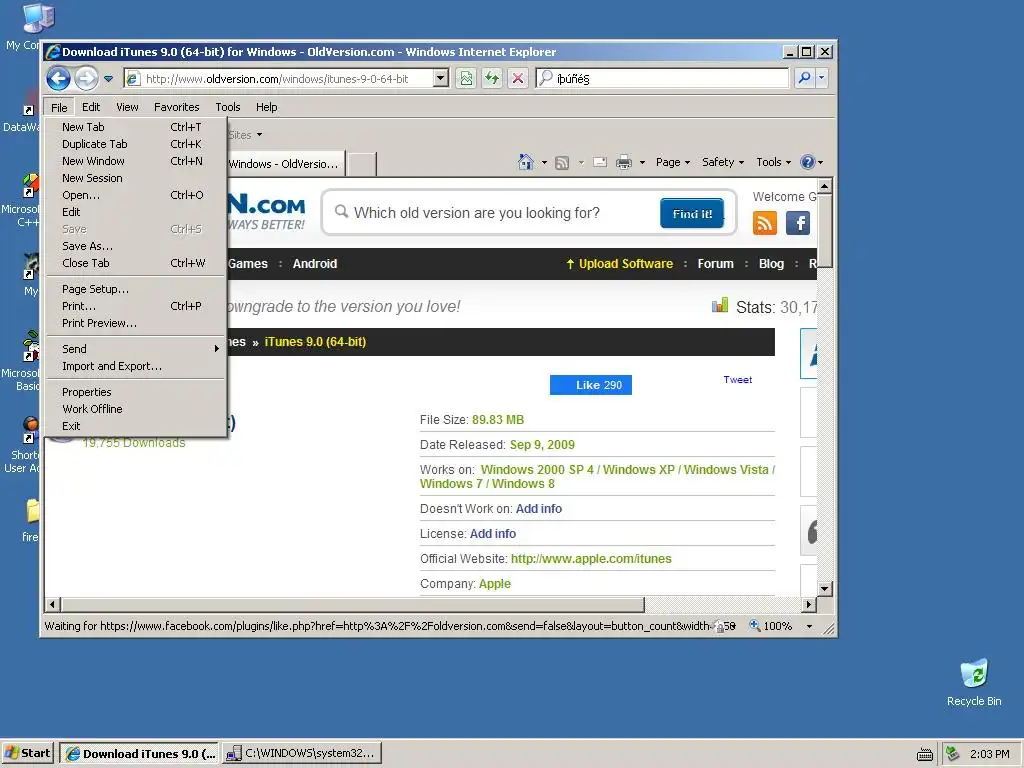Click the Facebook Like 290 button
This screenshot has height=768, width=1024.
(x=590, y=385)
